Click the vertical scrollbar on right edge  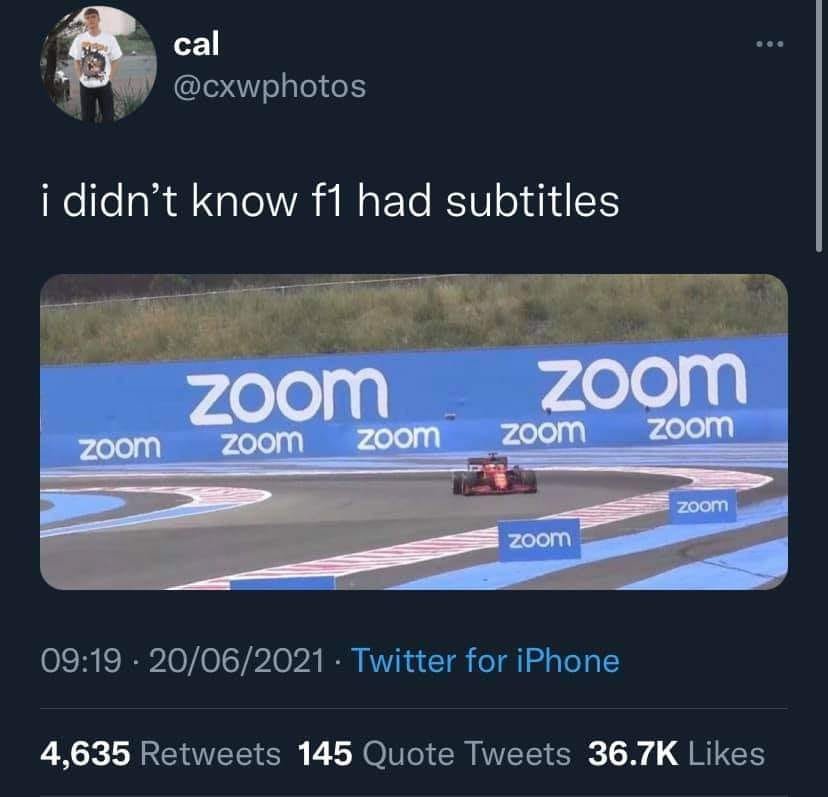tap(819, 127)
